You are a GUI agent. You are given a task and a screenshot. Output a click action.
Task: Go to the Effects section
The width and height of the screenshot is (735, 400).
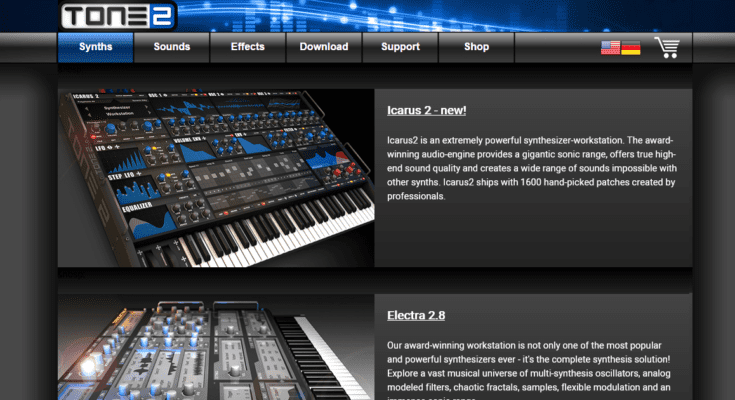247,47
